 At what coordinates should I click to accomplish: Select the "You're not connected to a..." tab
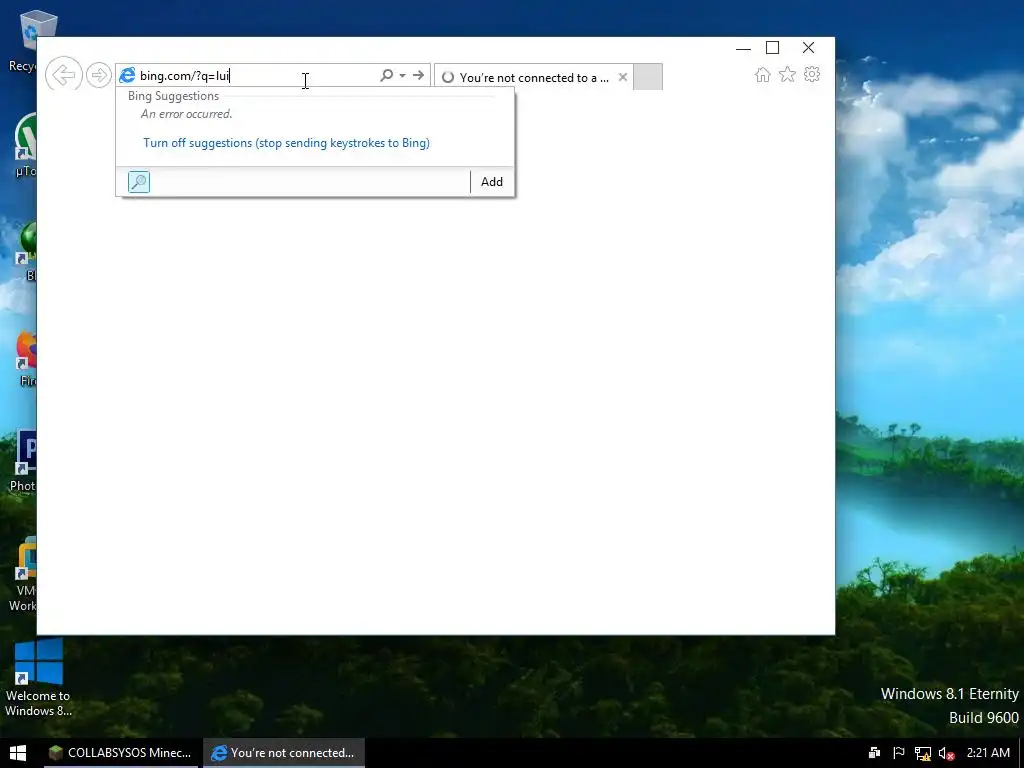pos(534,77)
